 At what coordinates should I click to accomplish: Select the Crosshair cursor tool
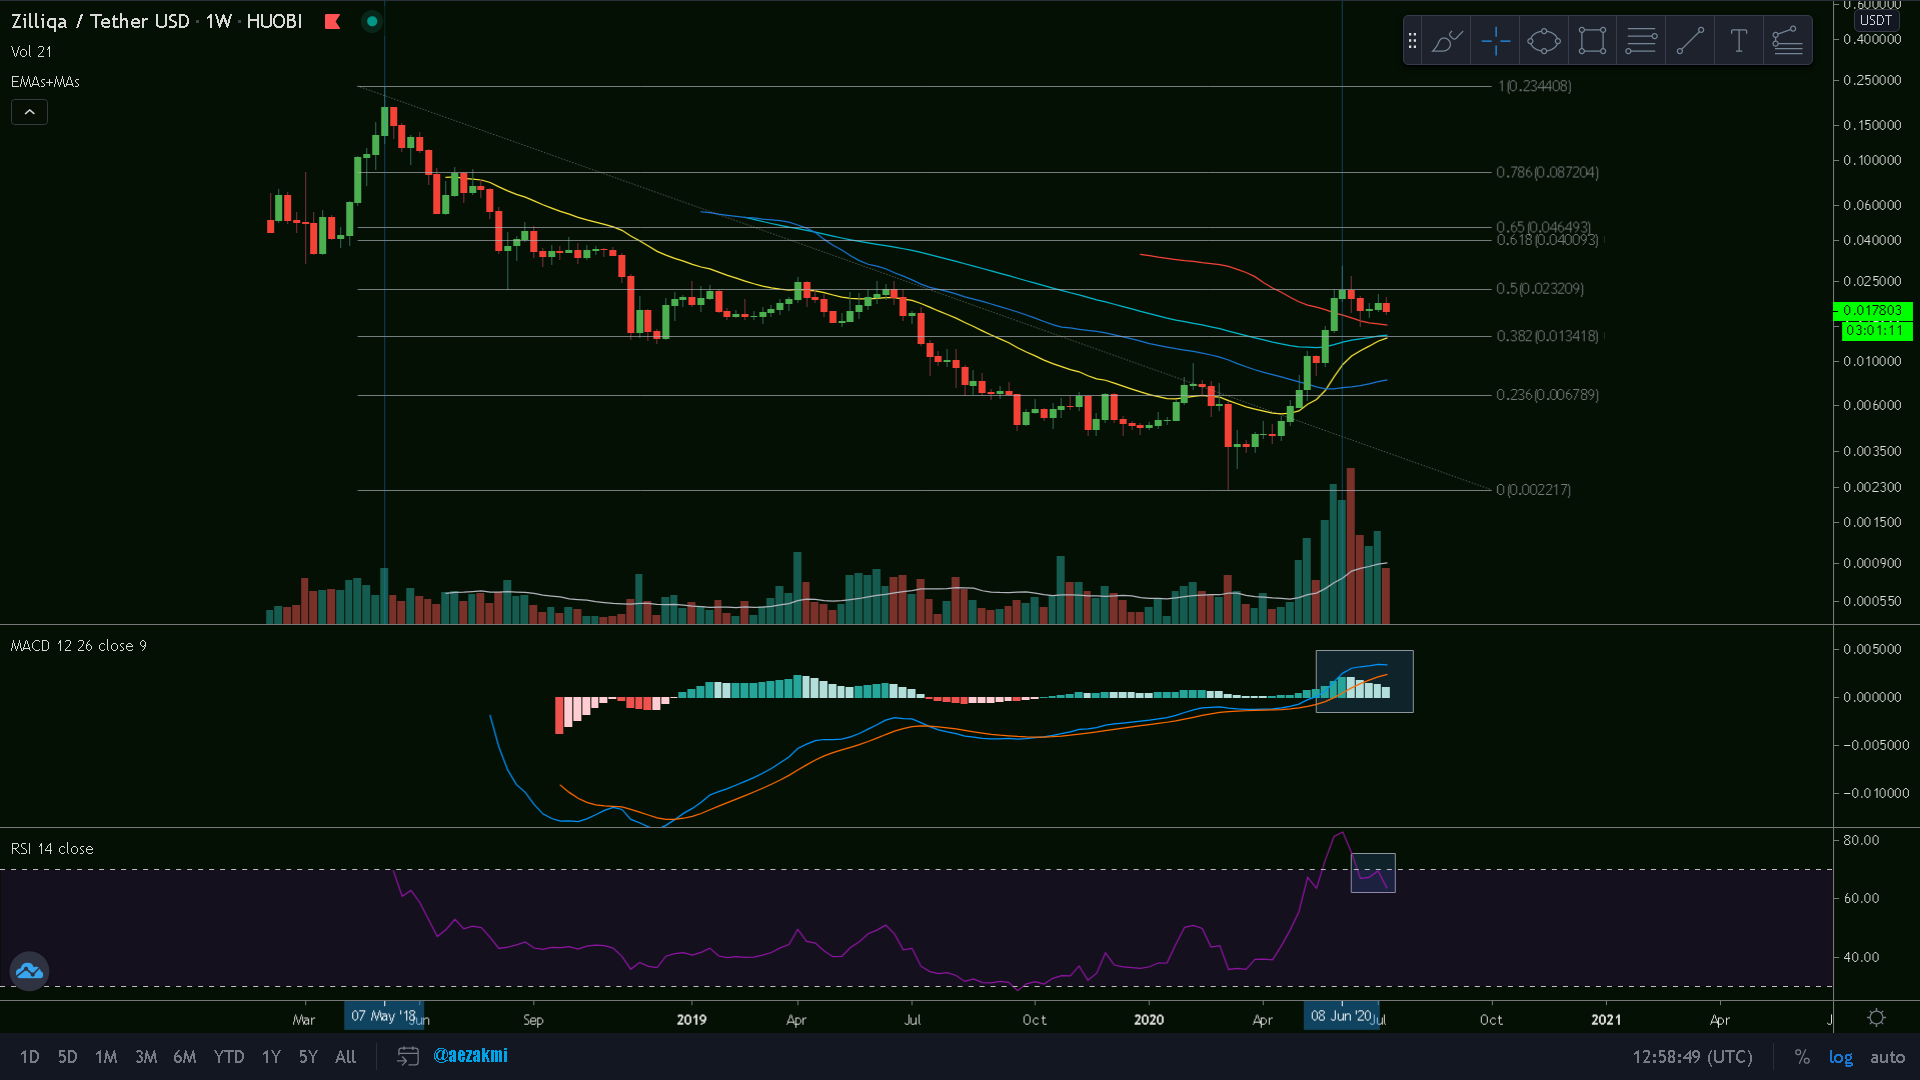[x=1496, y=41]
